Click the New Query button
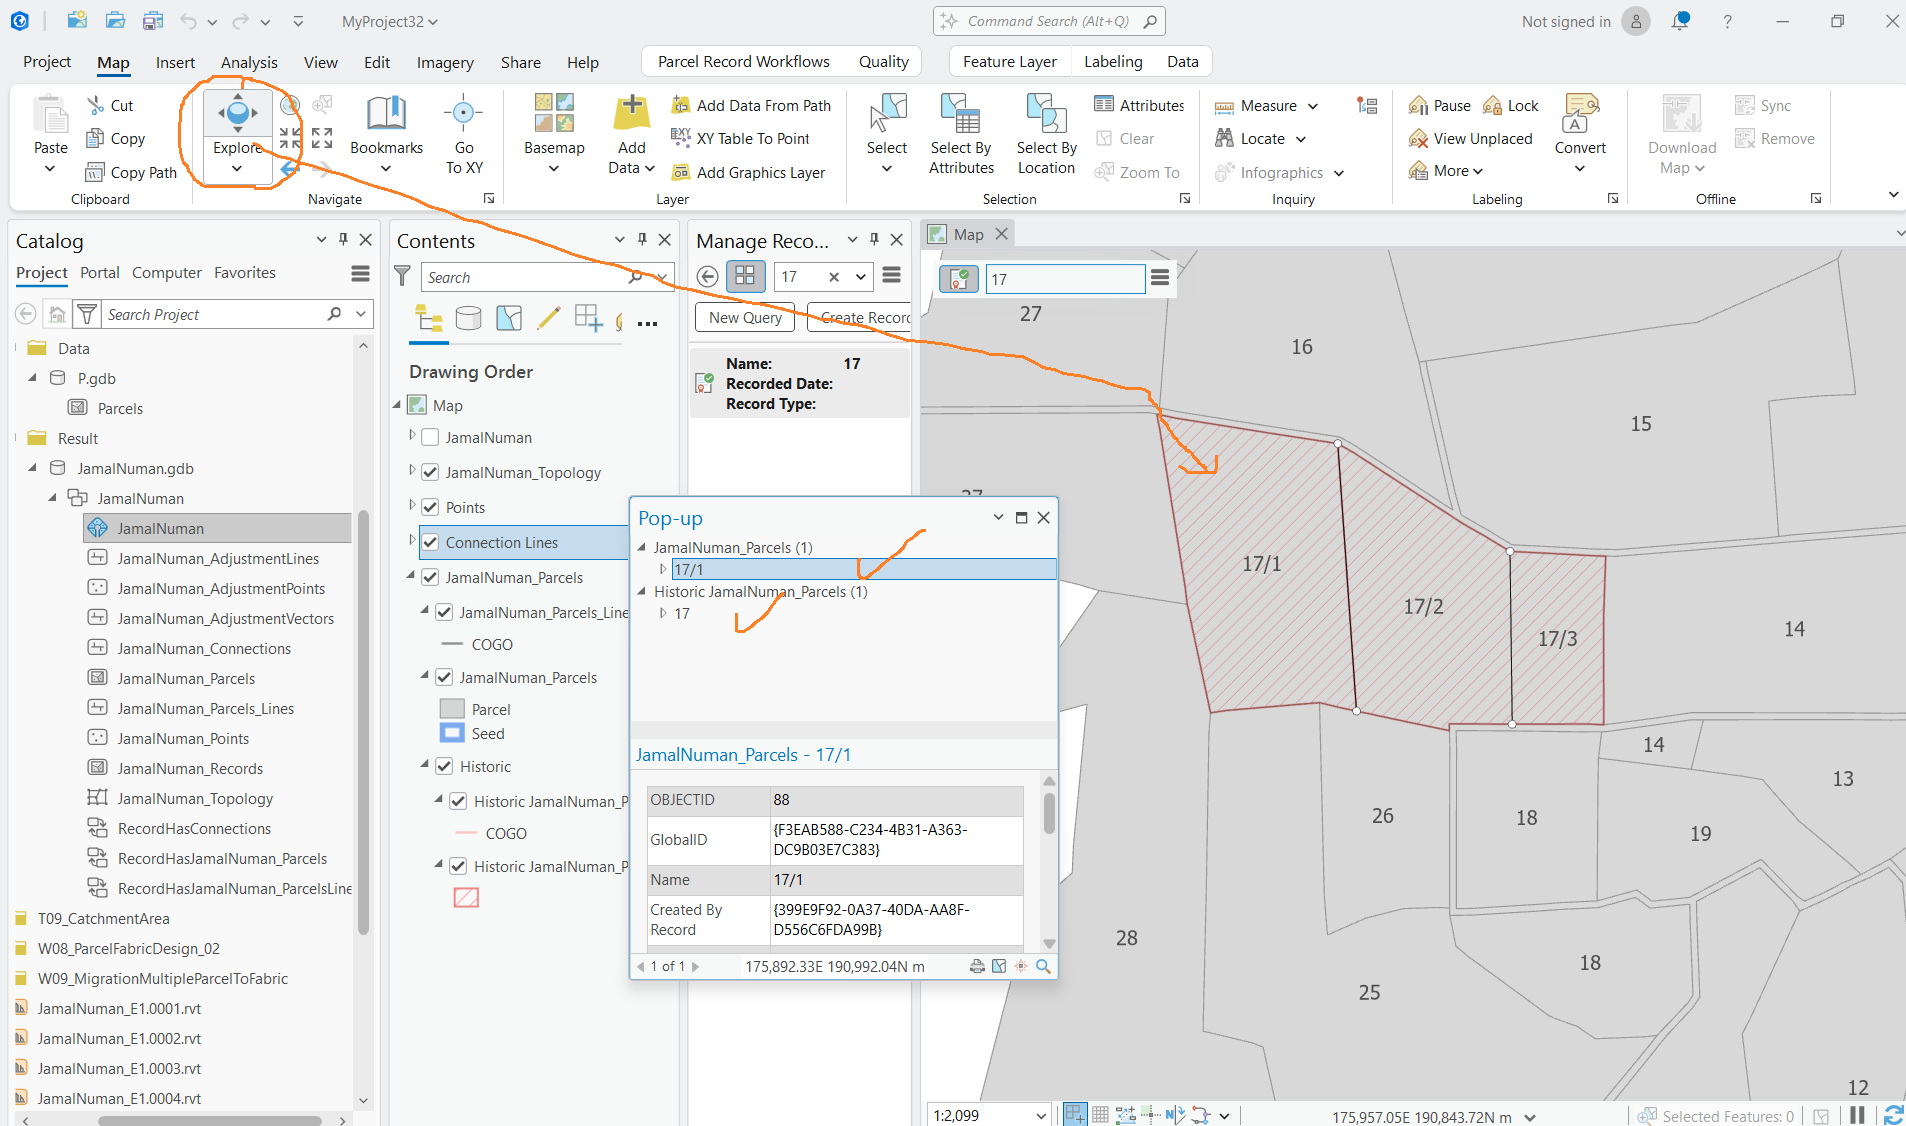Image resolution: width=1906 pixels, height=1126 pixels. [x=745, y=318]
